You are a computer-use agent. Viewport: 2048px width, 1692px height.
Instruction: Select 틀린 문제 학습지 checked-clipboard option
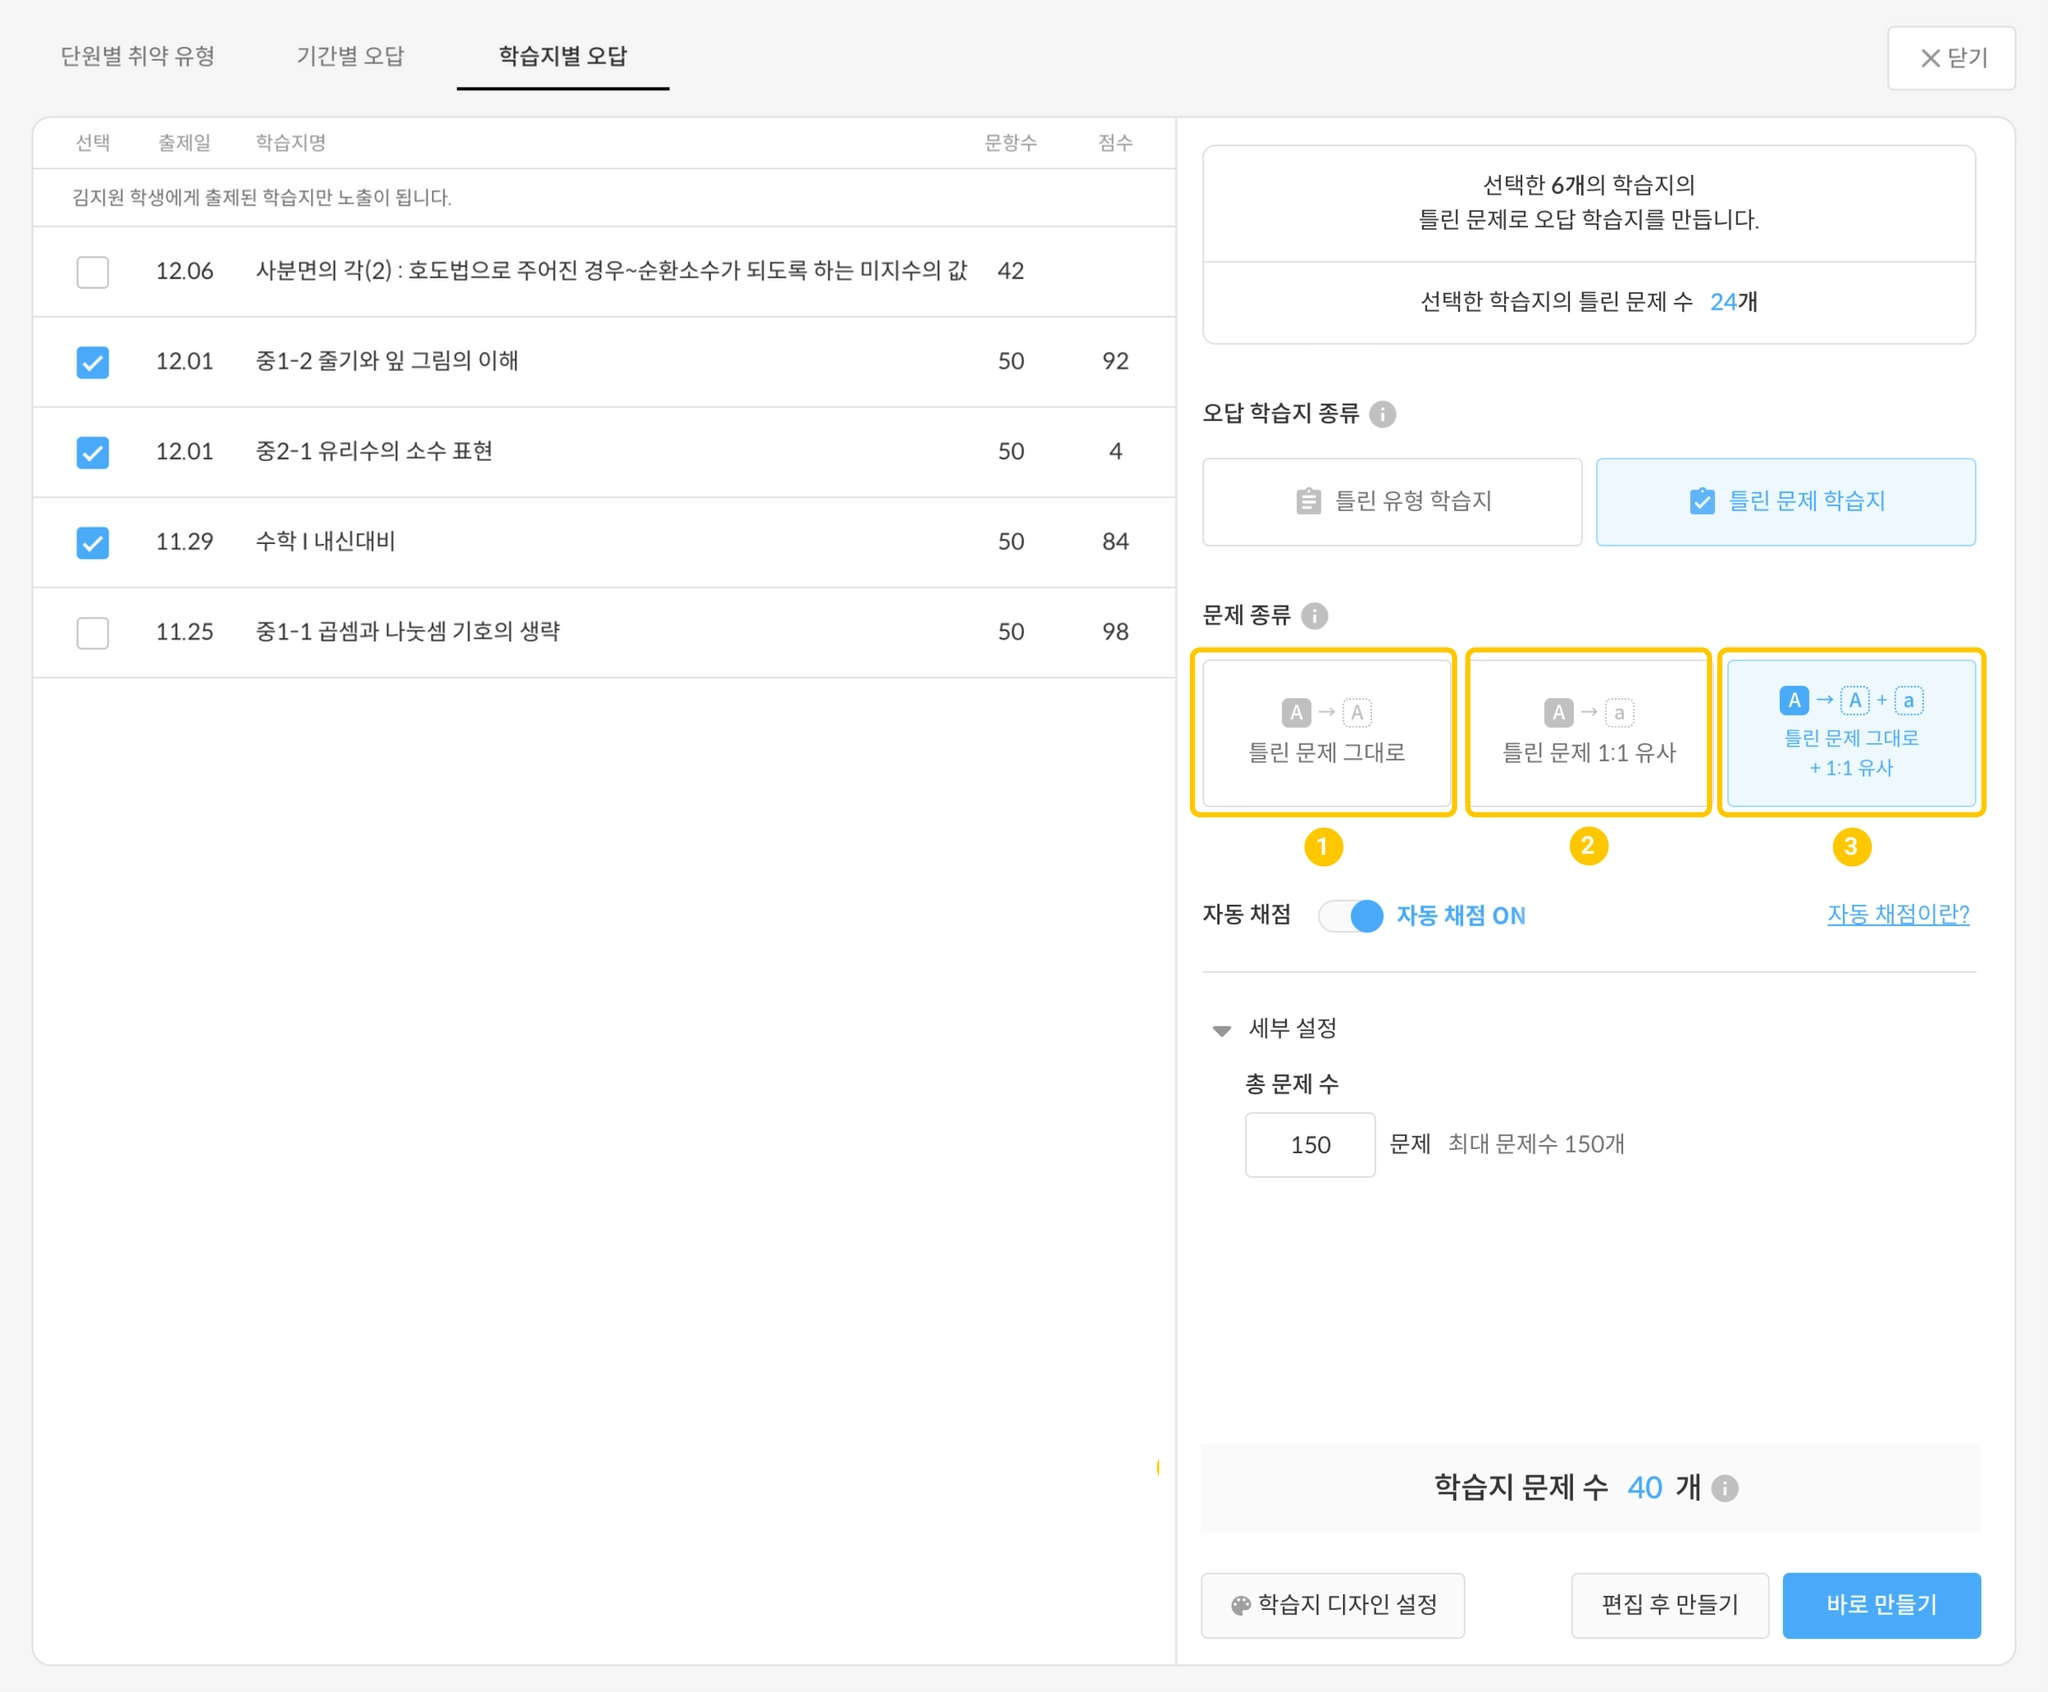pyautogui.click(x=1785, y=502)
